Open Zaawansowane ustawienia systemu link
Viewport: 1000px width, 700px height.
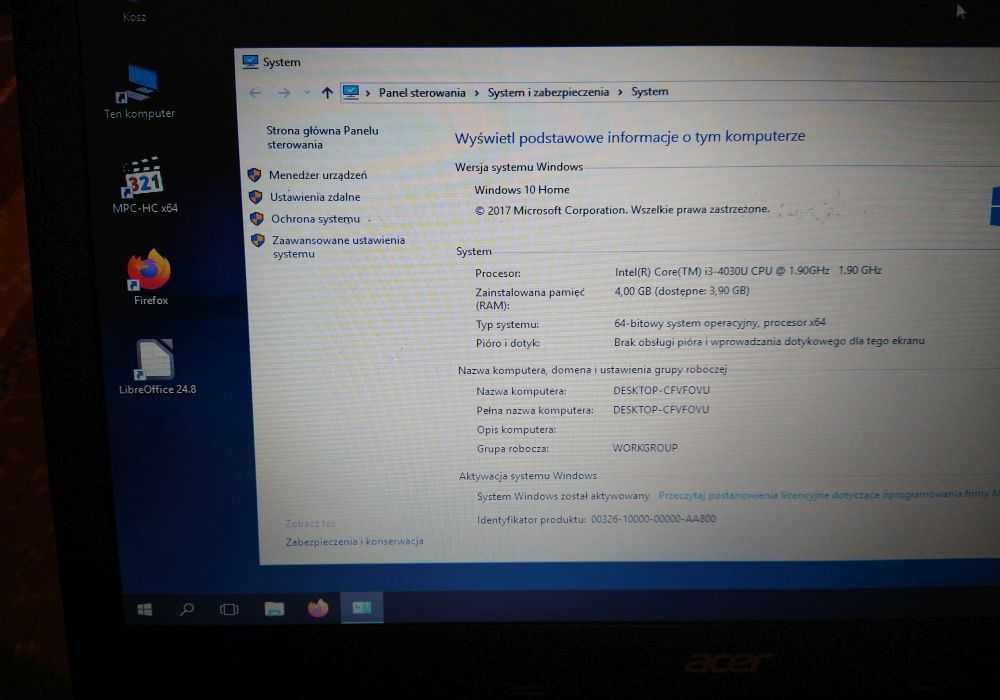tap(339, 247)
